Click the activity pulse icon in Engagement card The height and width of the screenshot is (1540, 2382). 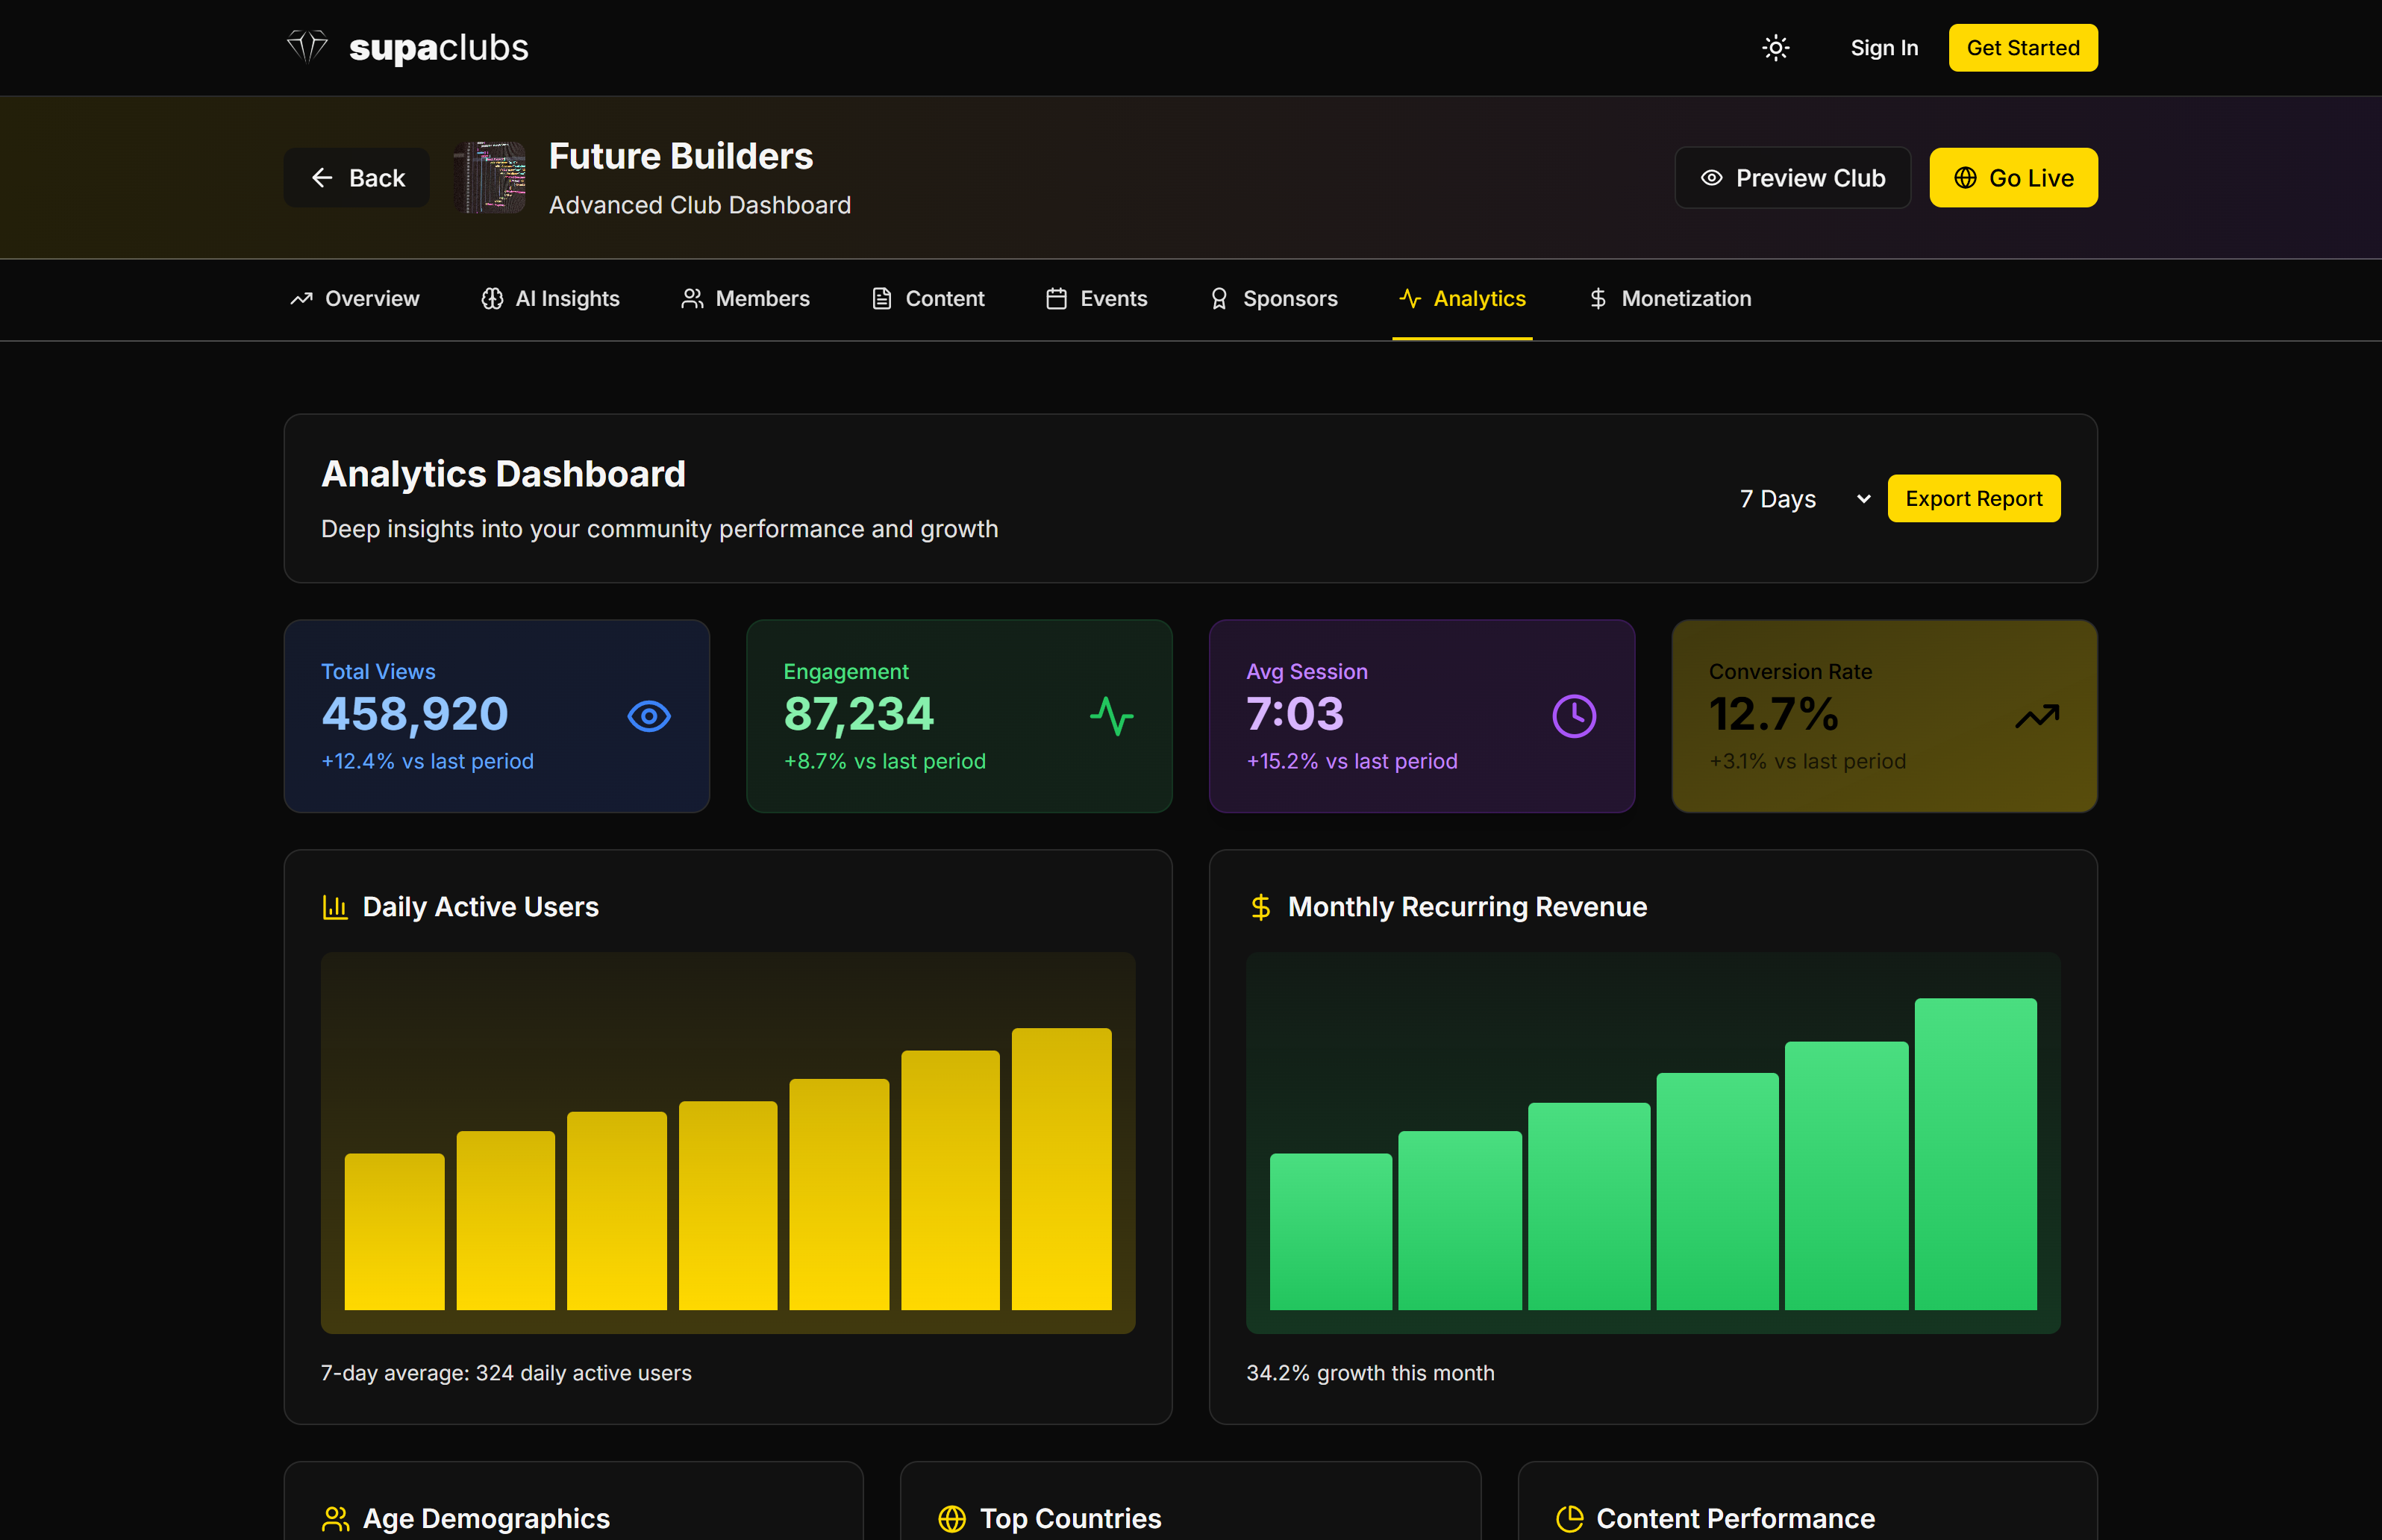[x=1111, y=716]
